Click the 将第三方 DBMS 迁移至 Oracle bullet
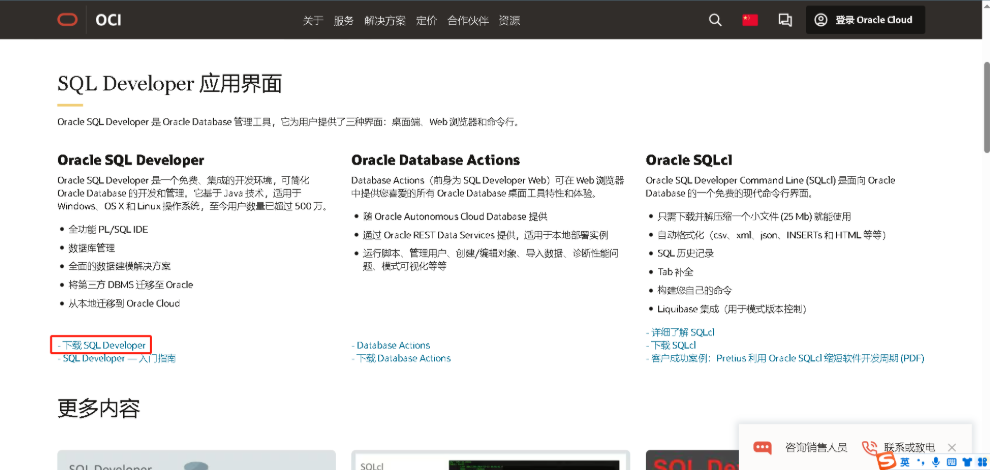 (x=131, y=285)
